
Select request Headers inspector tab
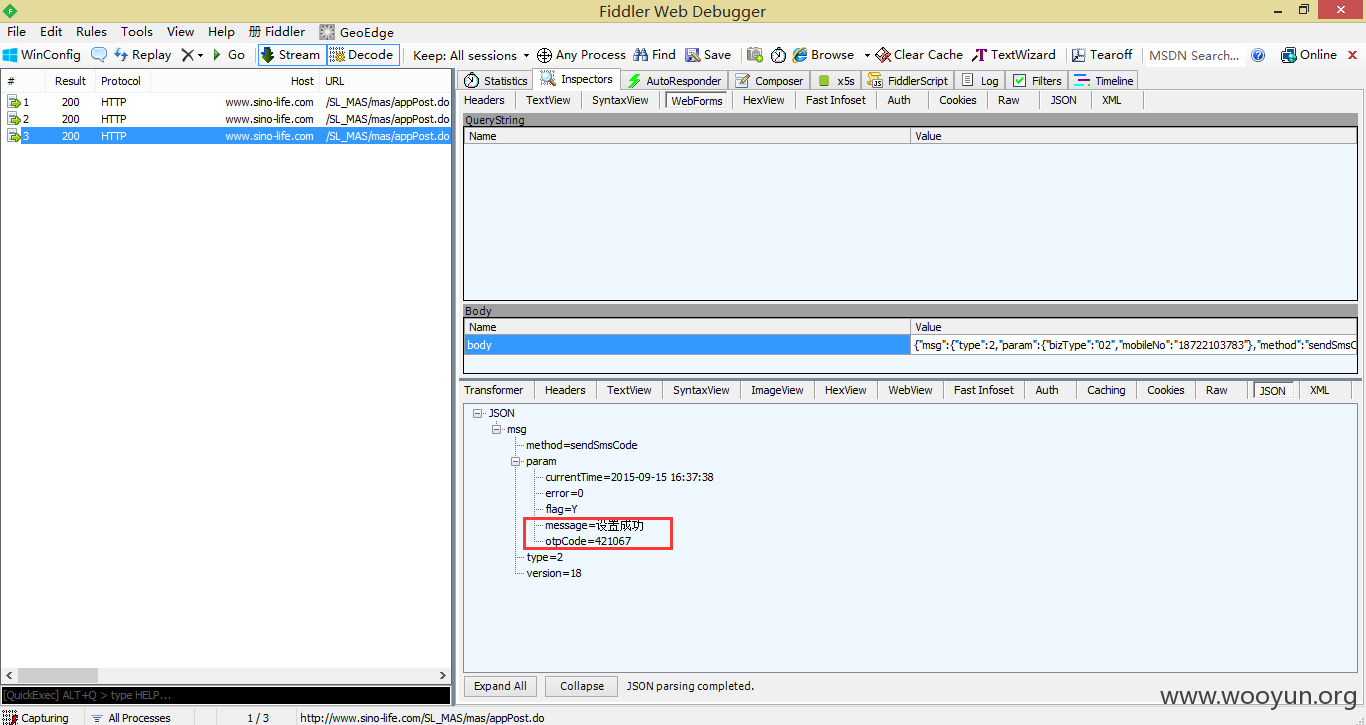tap(485, 100)
